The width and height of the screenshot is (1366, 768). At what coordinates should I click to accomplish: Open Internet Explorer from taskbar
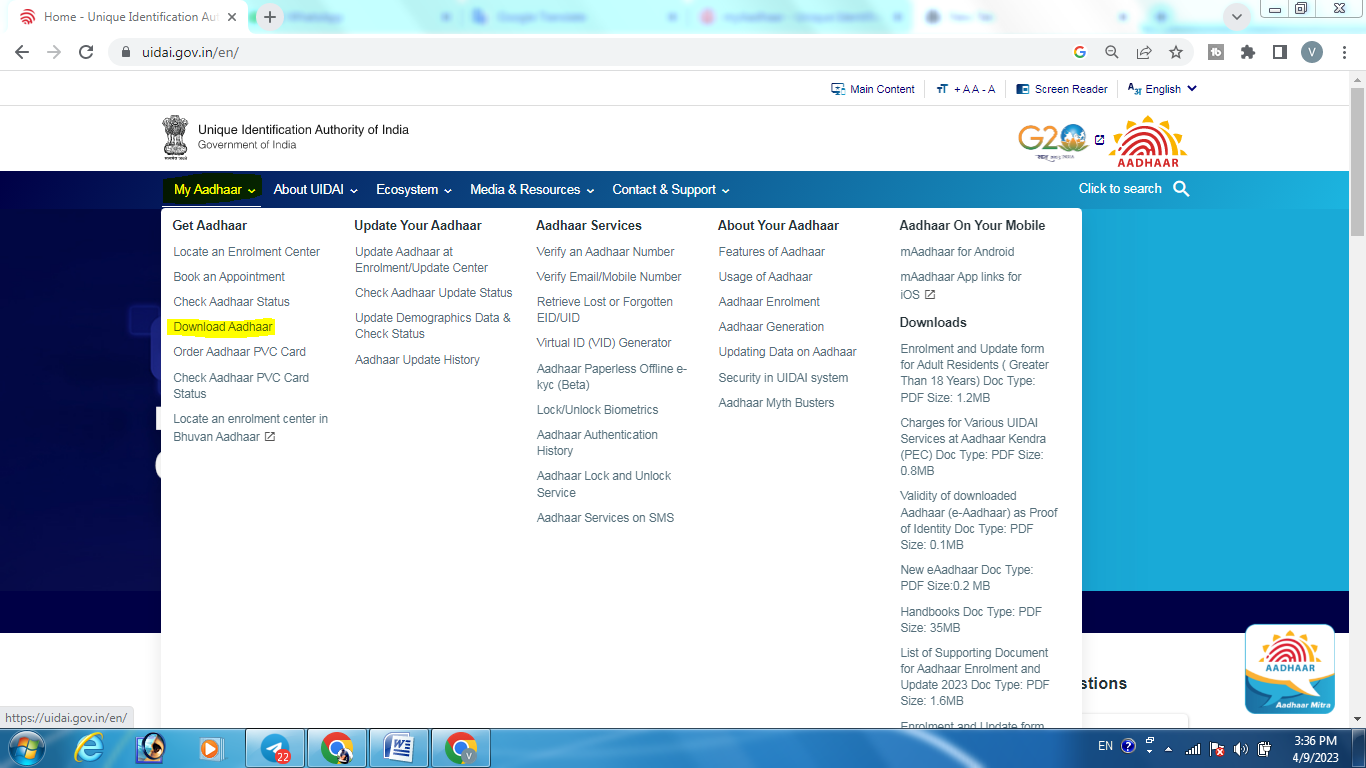click(89, 748)
